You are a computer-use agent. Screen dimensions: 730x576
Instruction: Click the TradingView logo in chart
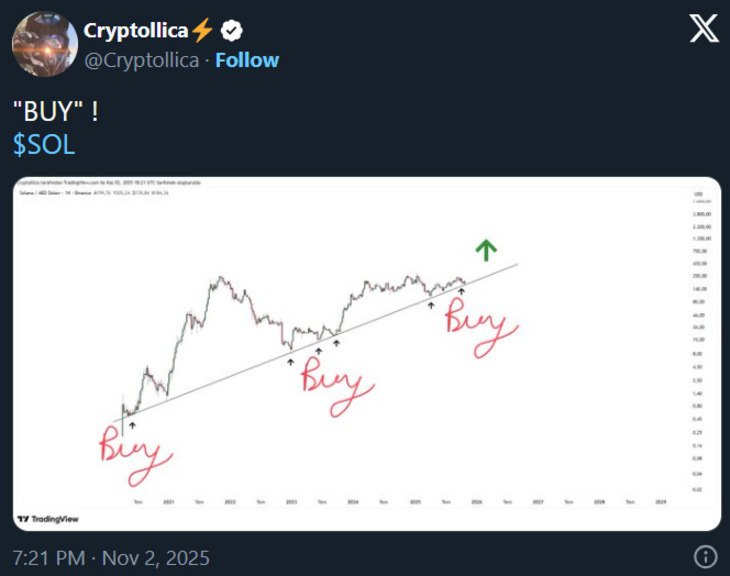[x=48, y=519]
